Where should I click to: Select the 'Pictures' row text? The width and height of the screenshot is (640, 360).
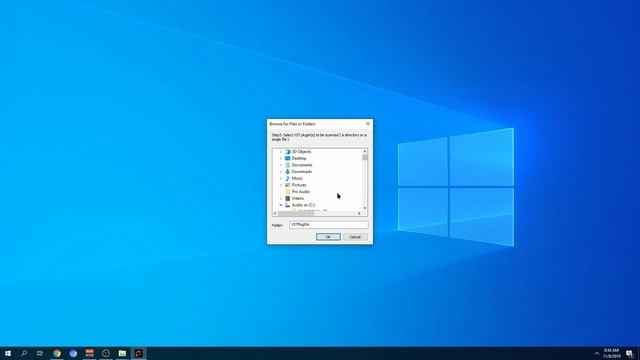299,185
